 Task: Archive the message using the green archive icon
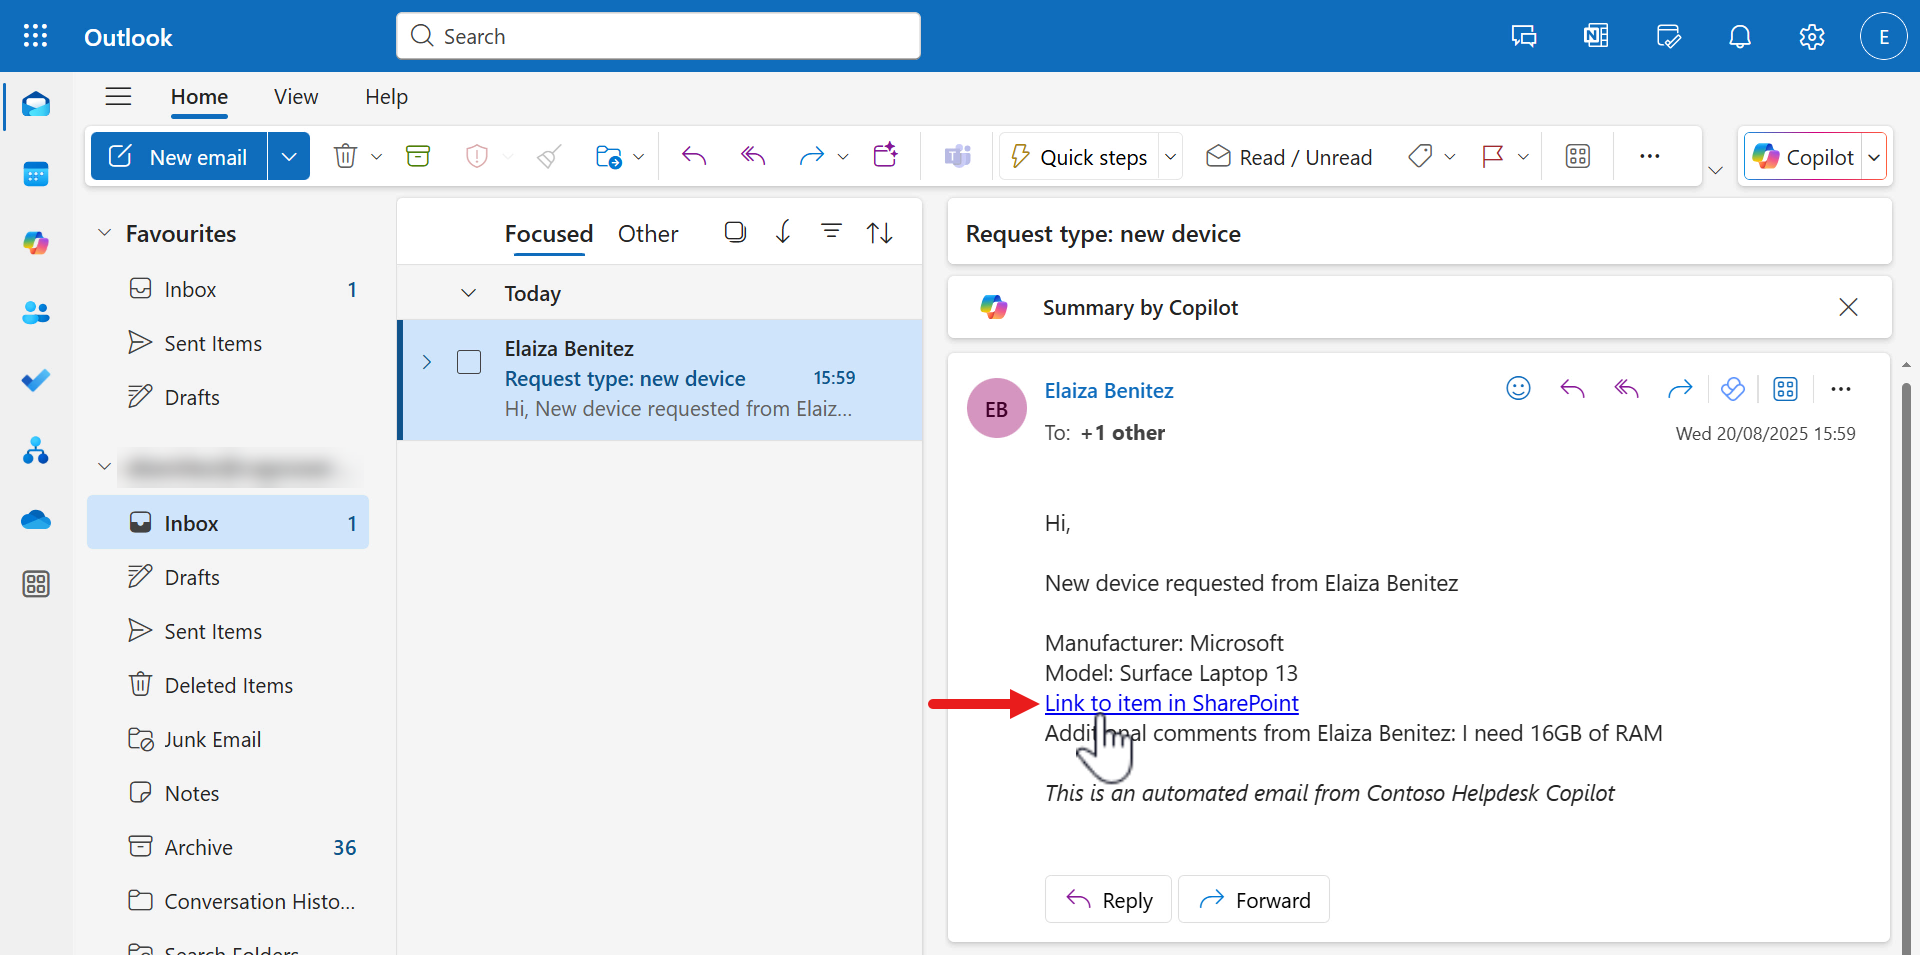(x=418, y=156)
